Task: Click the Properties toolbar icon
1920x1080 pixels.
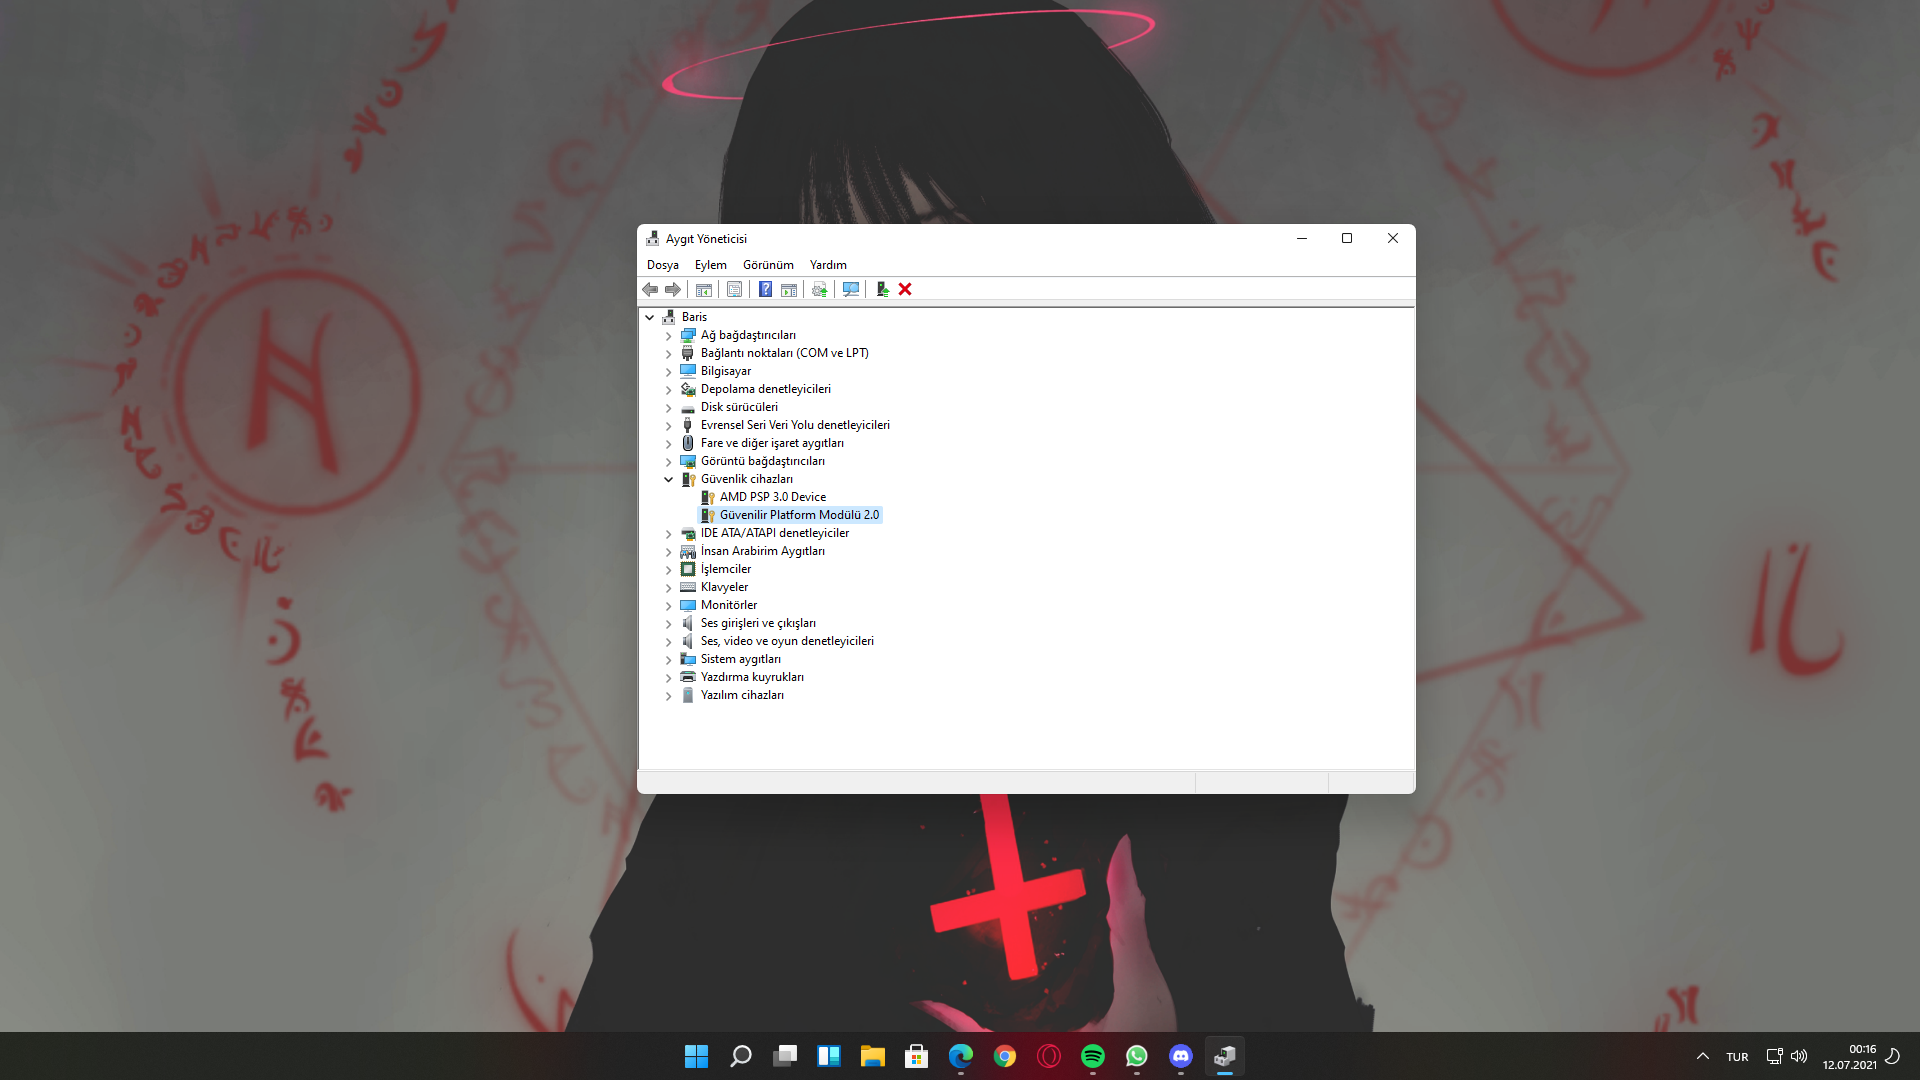Action: (x=734, y=289)
